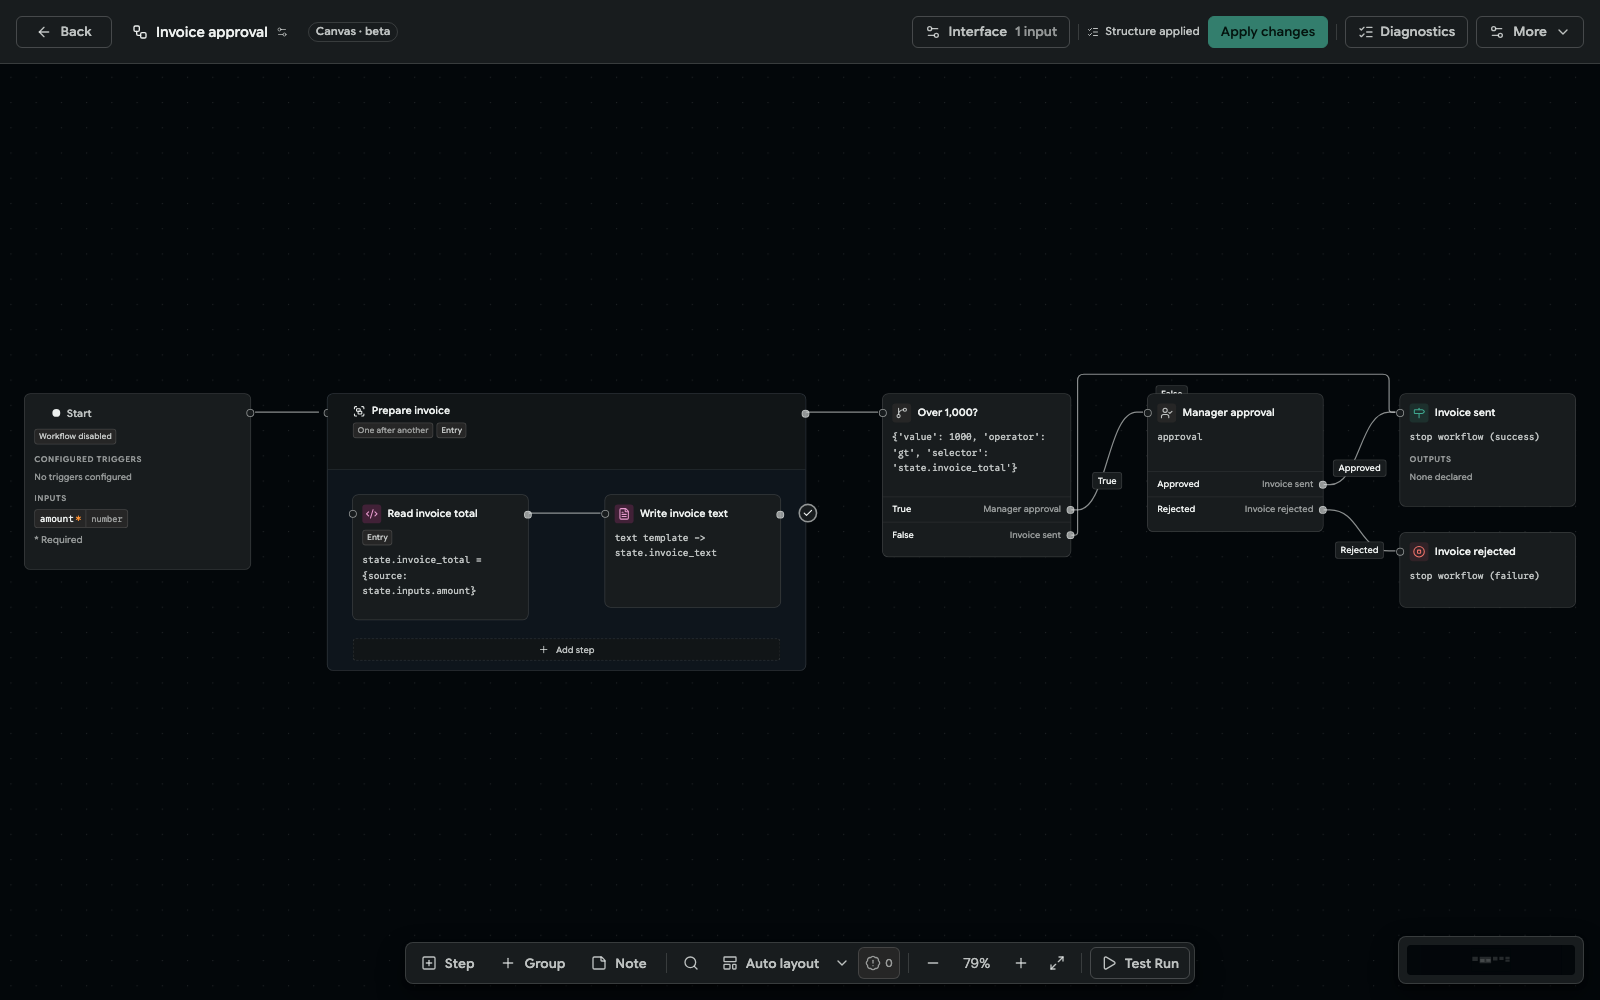Click the Write invoice text document icon
This screenshot has height=1000, width=1600.
624,514
